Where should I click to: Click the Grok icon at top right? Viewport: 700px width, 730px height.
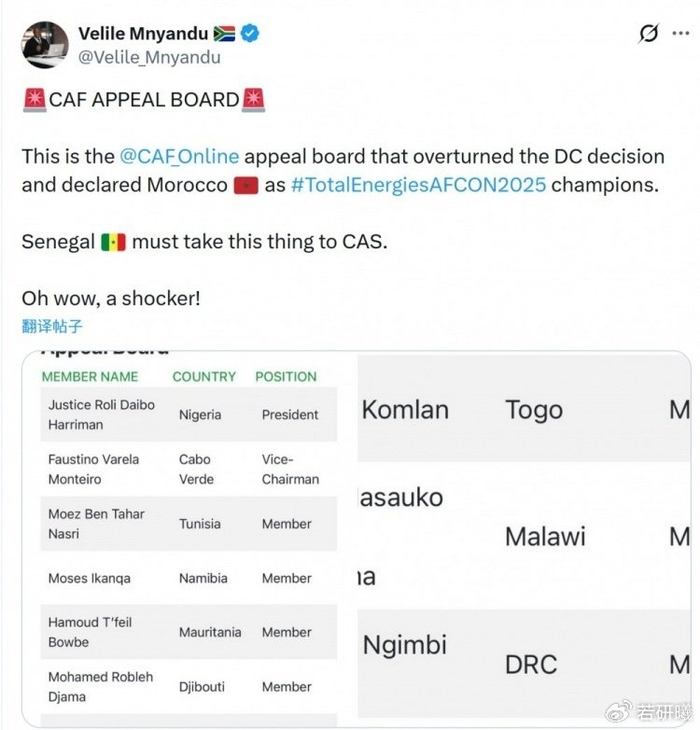click(x=649, y=33)
